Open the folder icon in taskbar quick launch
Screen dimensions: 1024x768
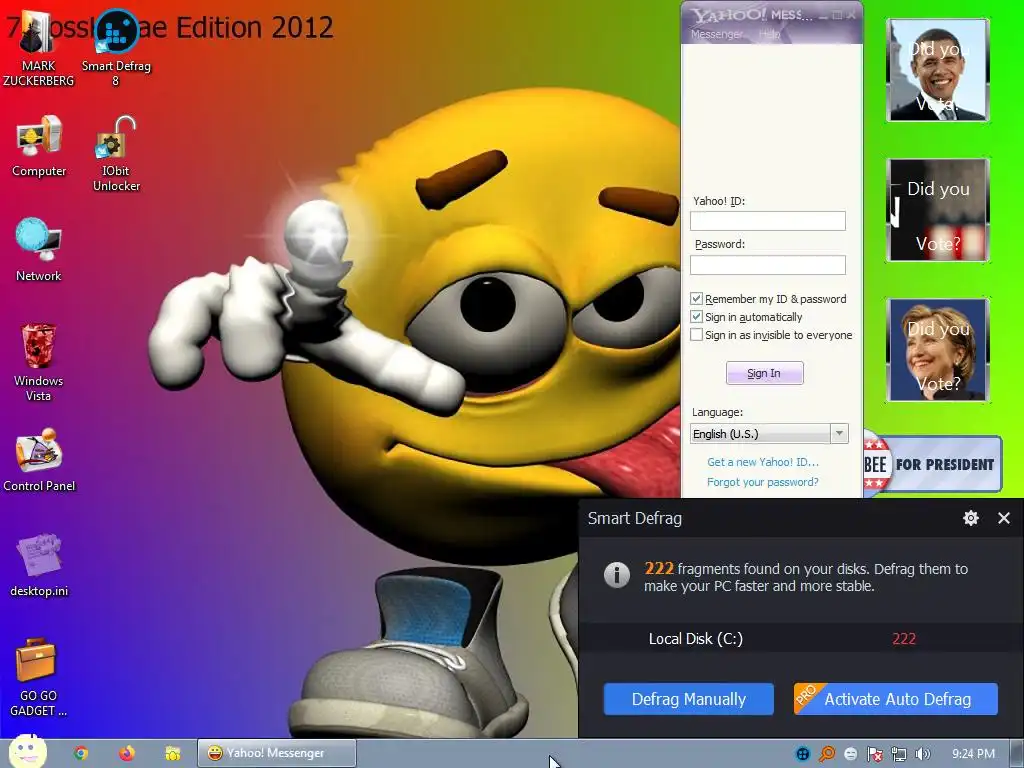click(x=172, y=753)
